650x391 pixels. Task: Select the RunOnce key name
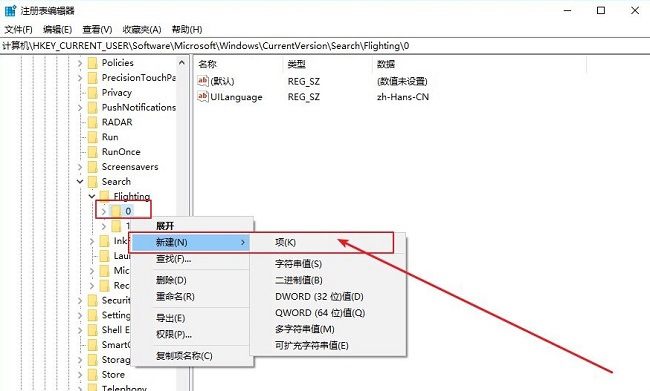[x=121, y=152]
